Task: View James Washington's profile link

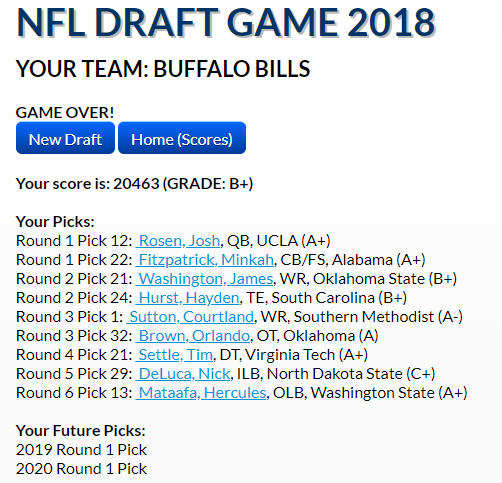Action: click(205, 279)
